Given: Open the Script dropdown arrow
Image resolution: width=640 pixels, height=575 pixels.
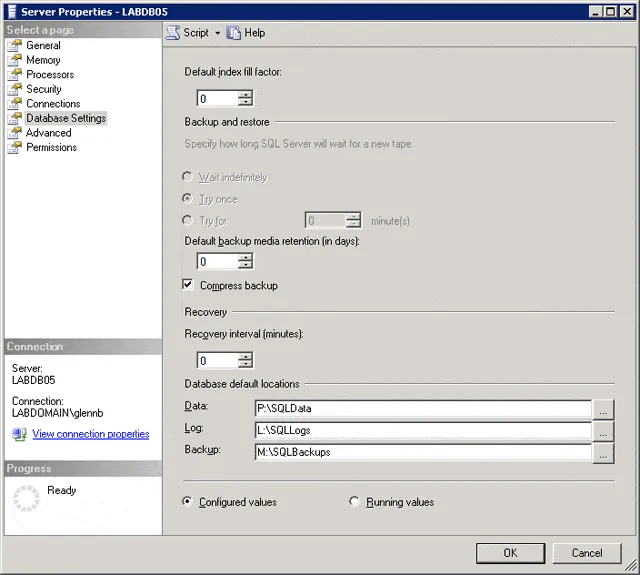Looking at the screenshot, I should click(x=217, y=33).
